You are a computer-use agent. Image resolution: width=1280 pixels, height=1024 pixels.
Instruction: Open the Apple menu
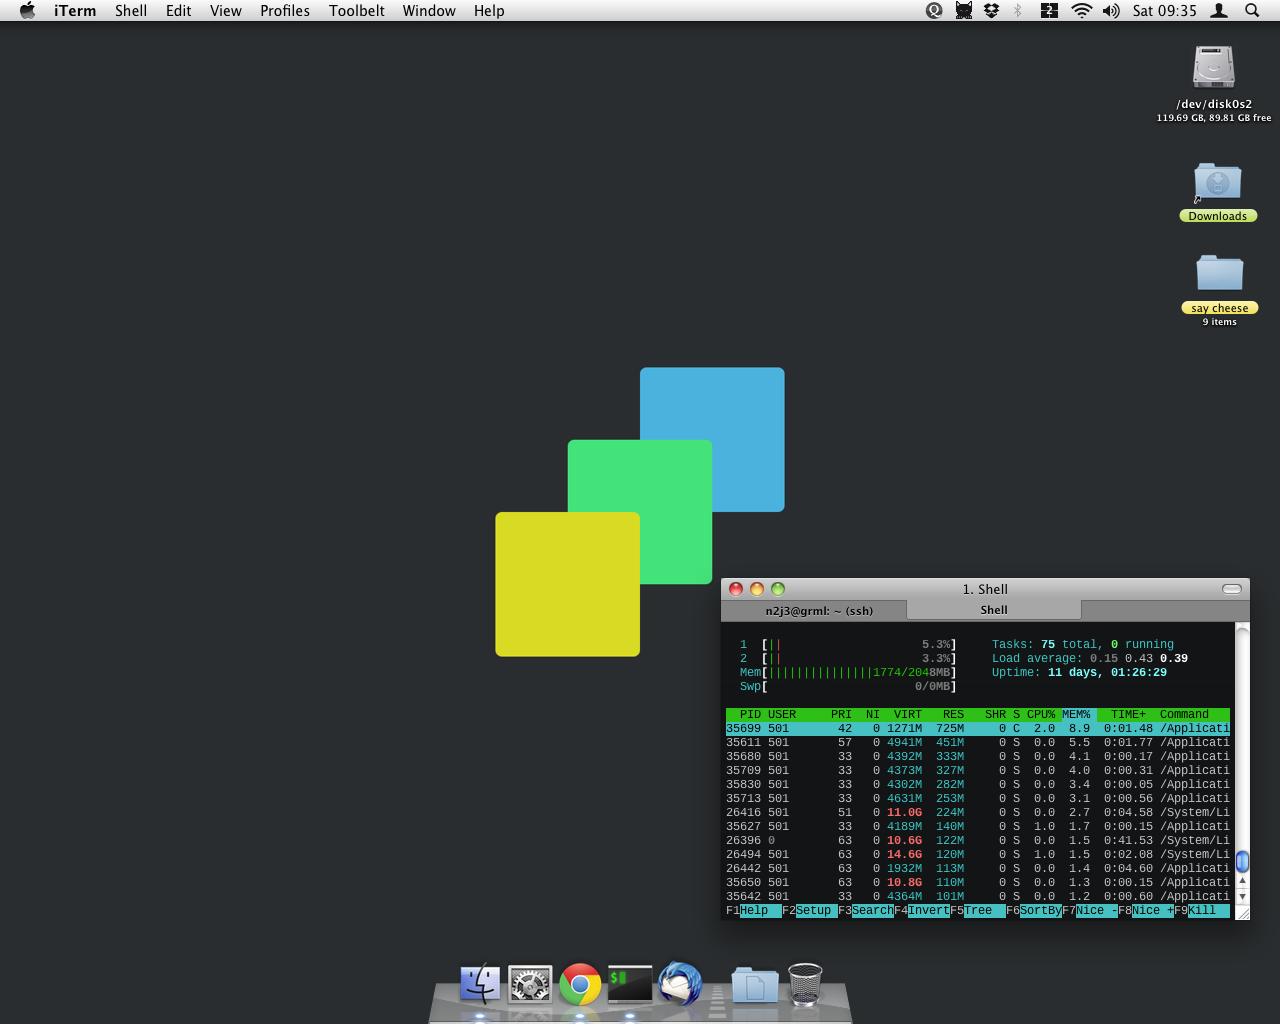click(27, 10)
